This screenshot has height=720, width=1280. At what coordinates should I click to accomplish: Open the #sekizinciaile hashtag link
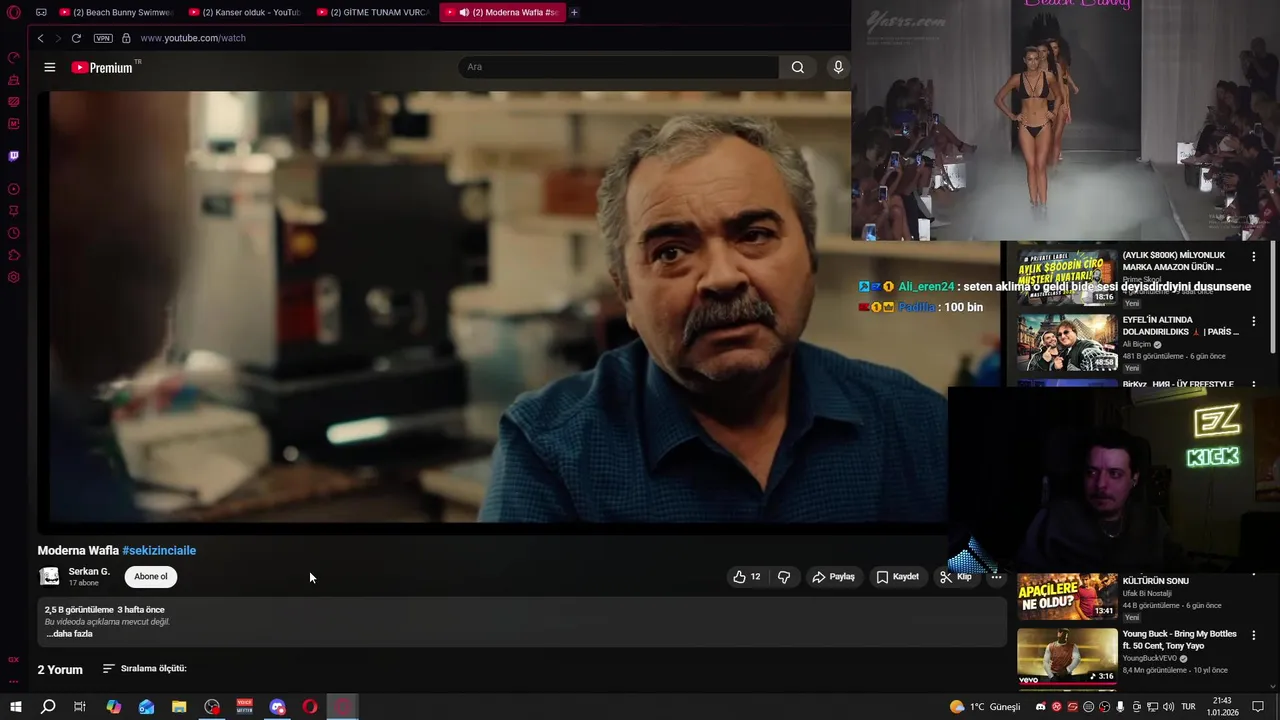click(x=159, y=551)
